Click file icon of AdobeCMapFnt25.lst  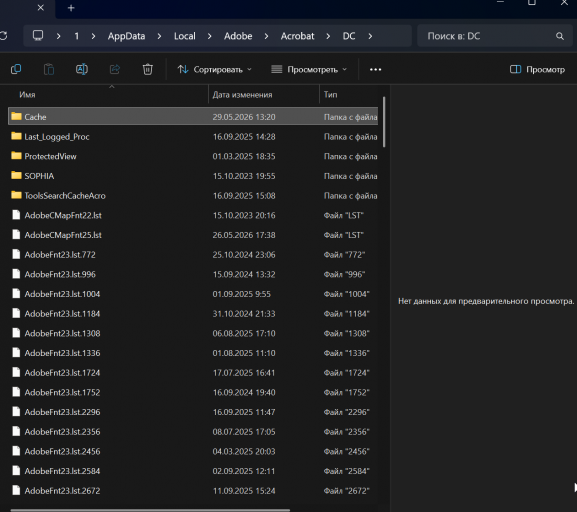pyautogui.click(x=16, y=234)
